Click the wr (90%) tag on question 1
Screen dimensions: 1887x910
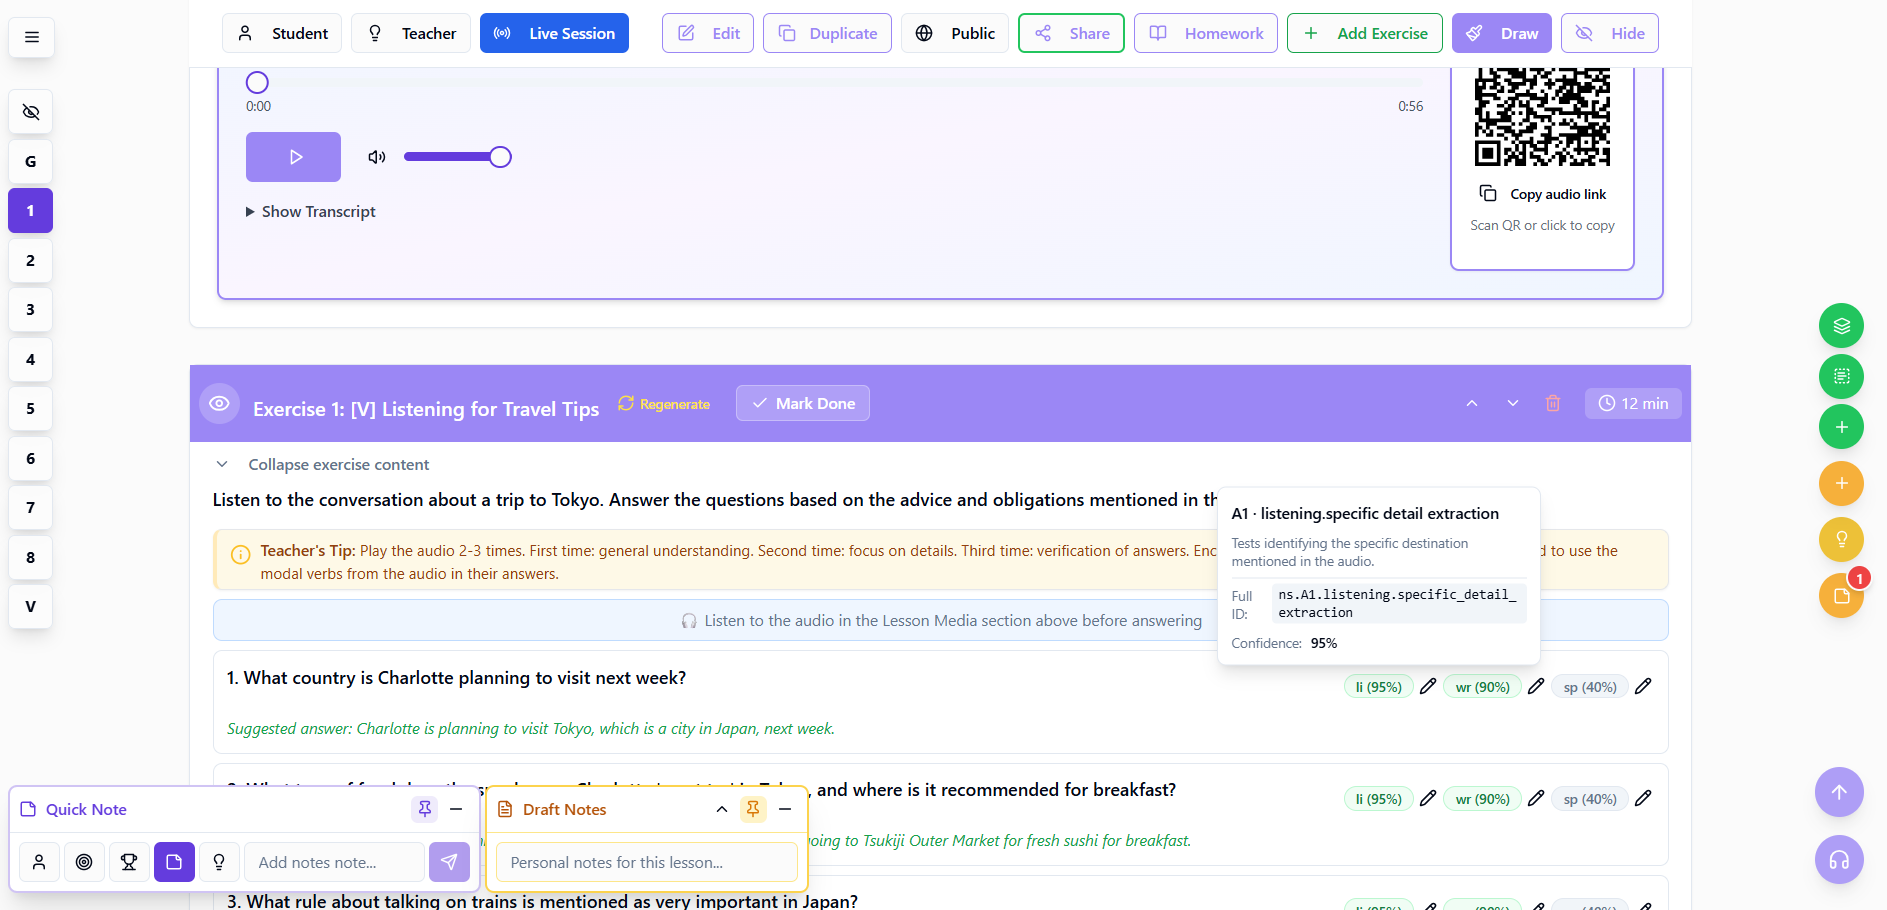coord(1482,687)
